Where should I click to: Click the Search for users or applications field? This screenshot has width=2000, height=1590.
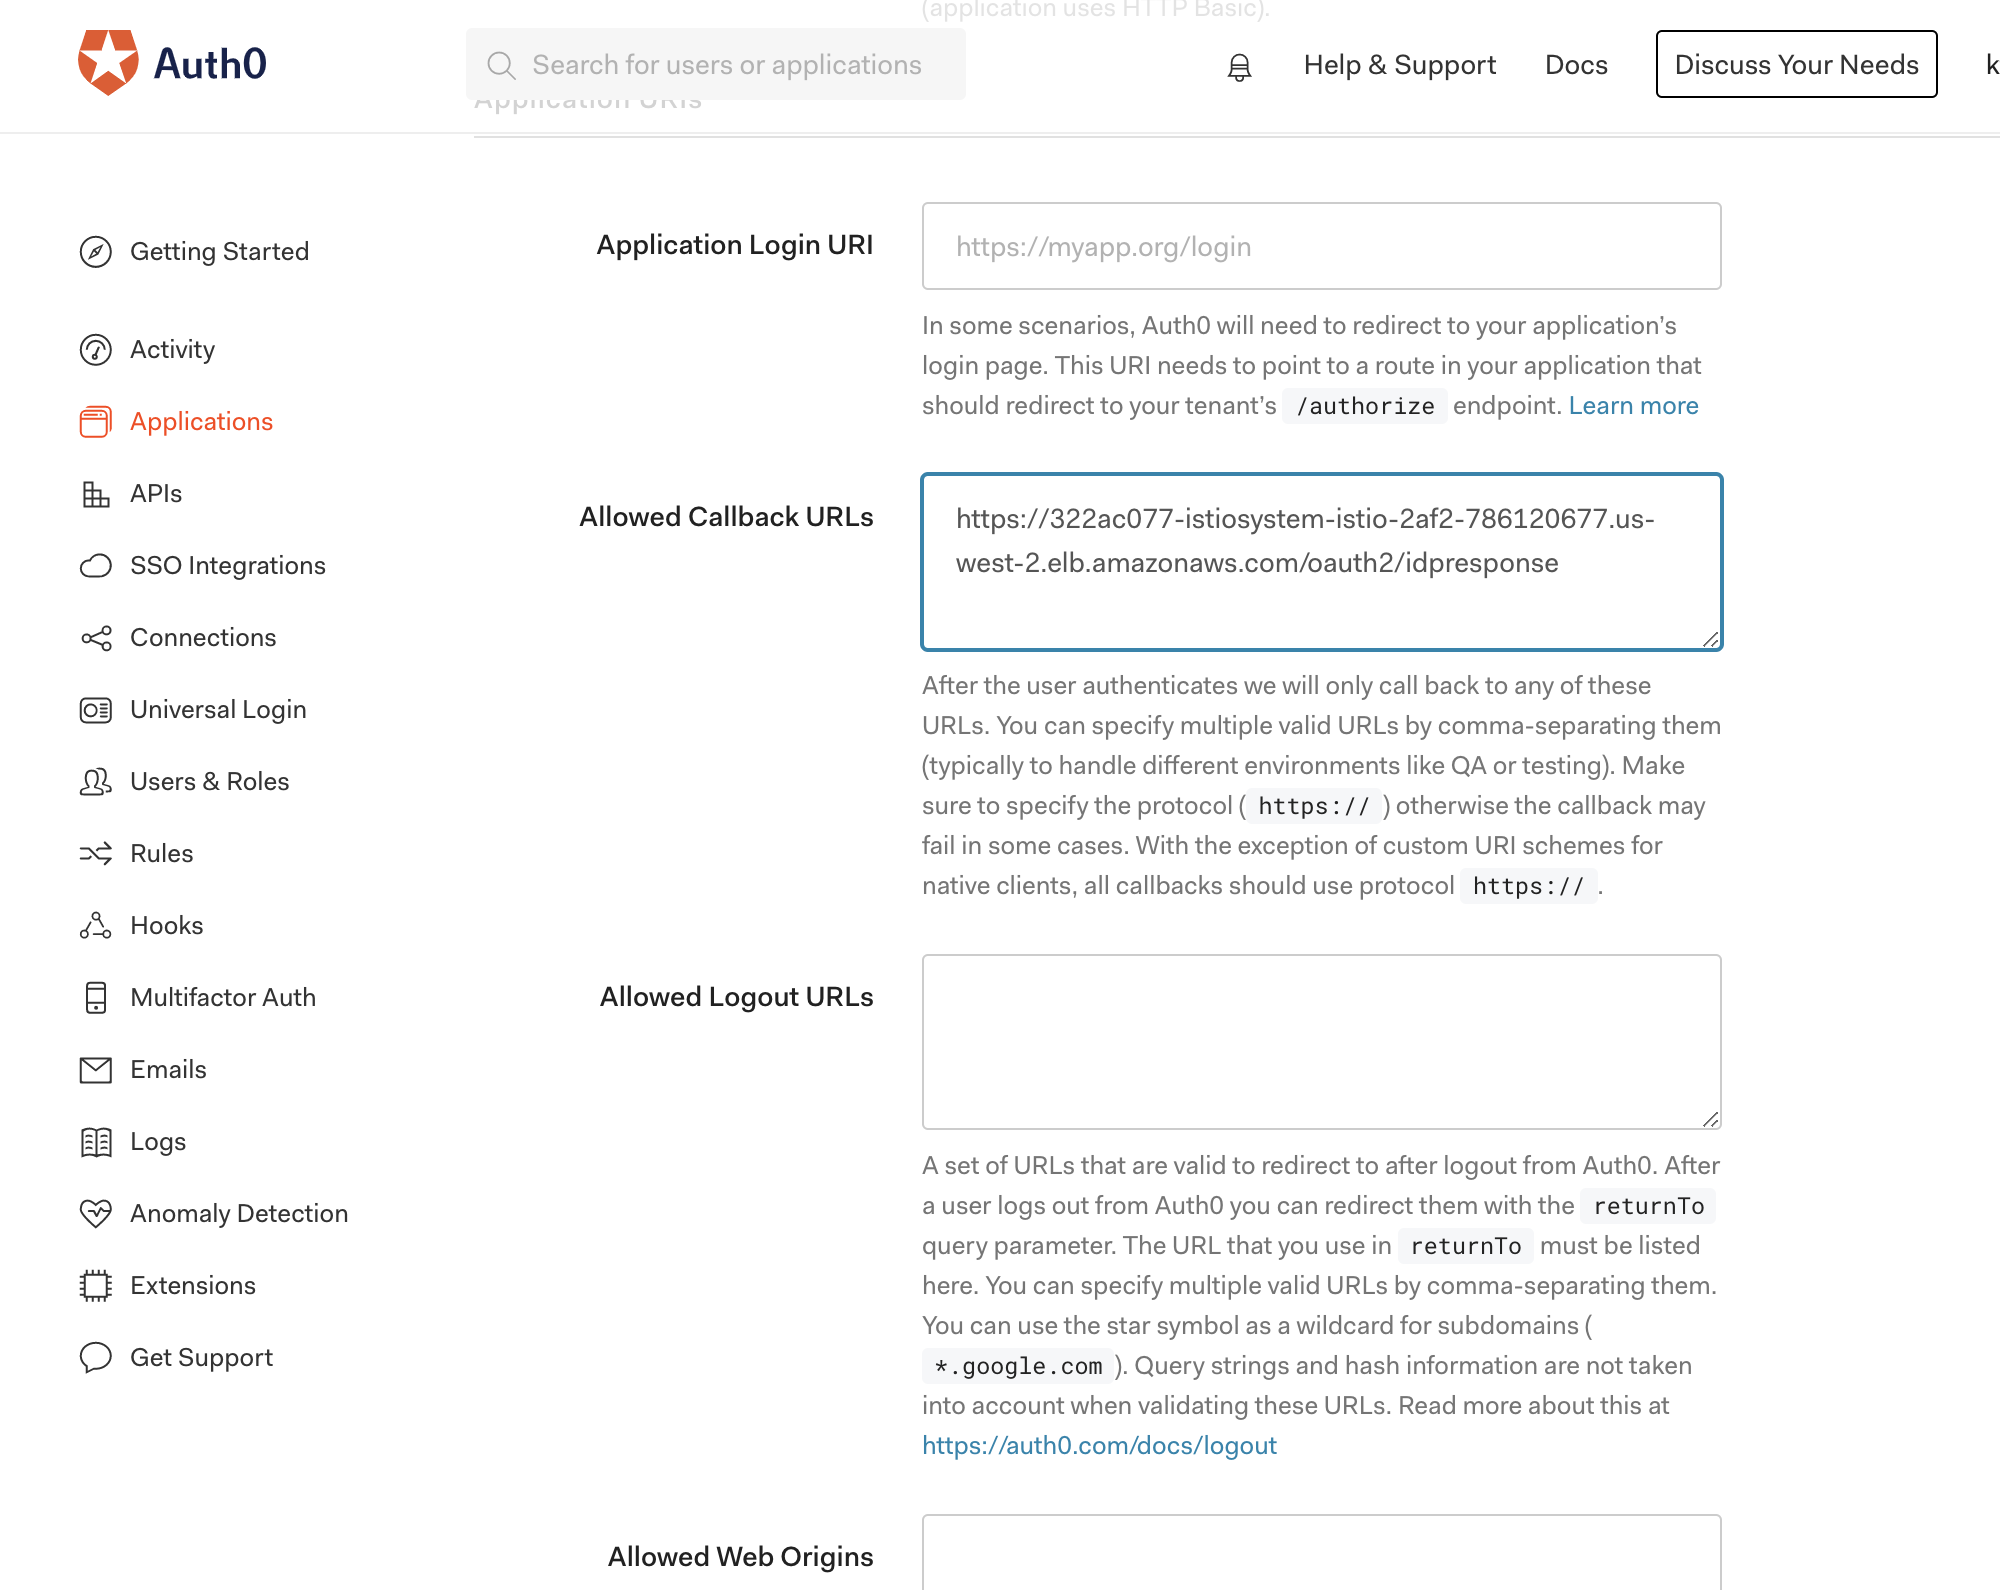tap(716, 63)
